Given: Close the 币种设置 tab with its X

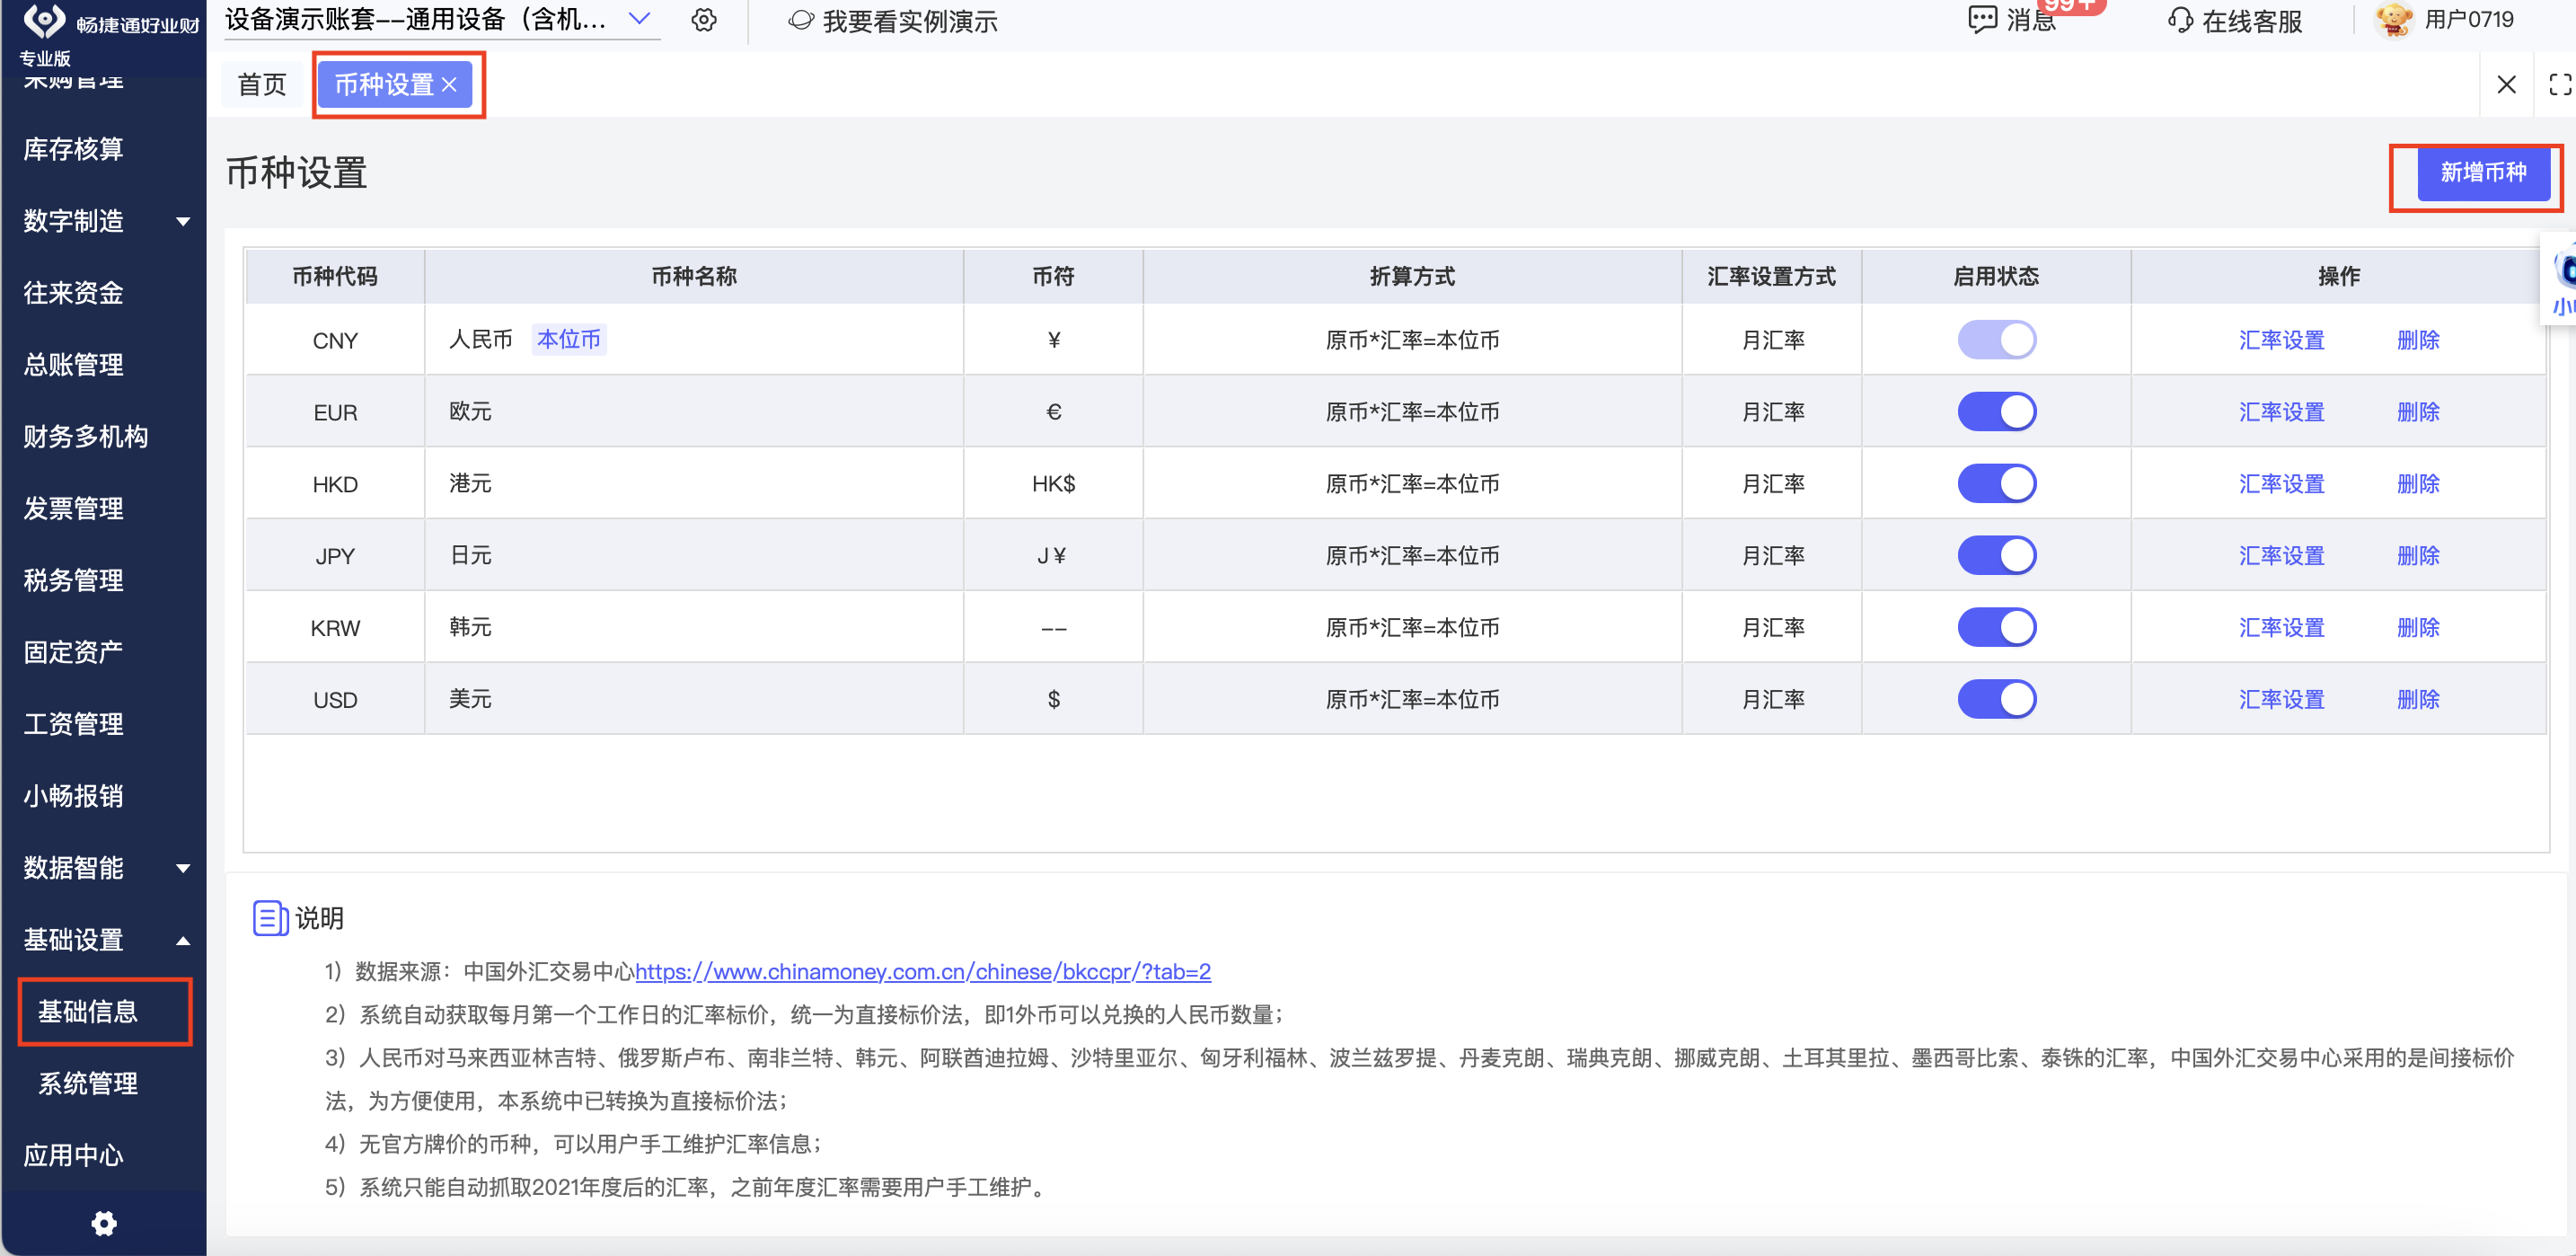Looking at the screenshot, I should pyautogui.click(x=450, y=85).
